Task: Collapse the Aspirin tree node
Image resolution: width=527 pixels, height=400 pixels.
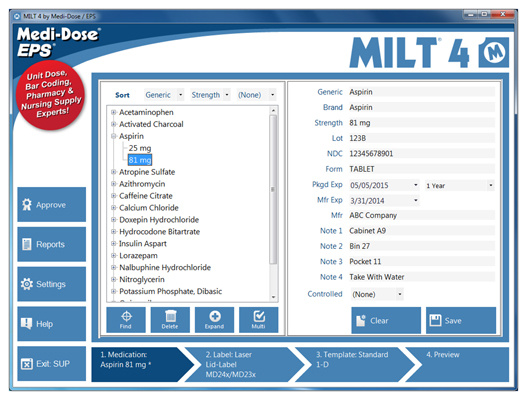Action: 114,136
